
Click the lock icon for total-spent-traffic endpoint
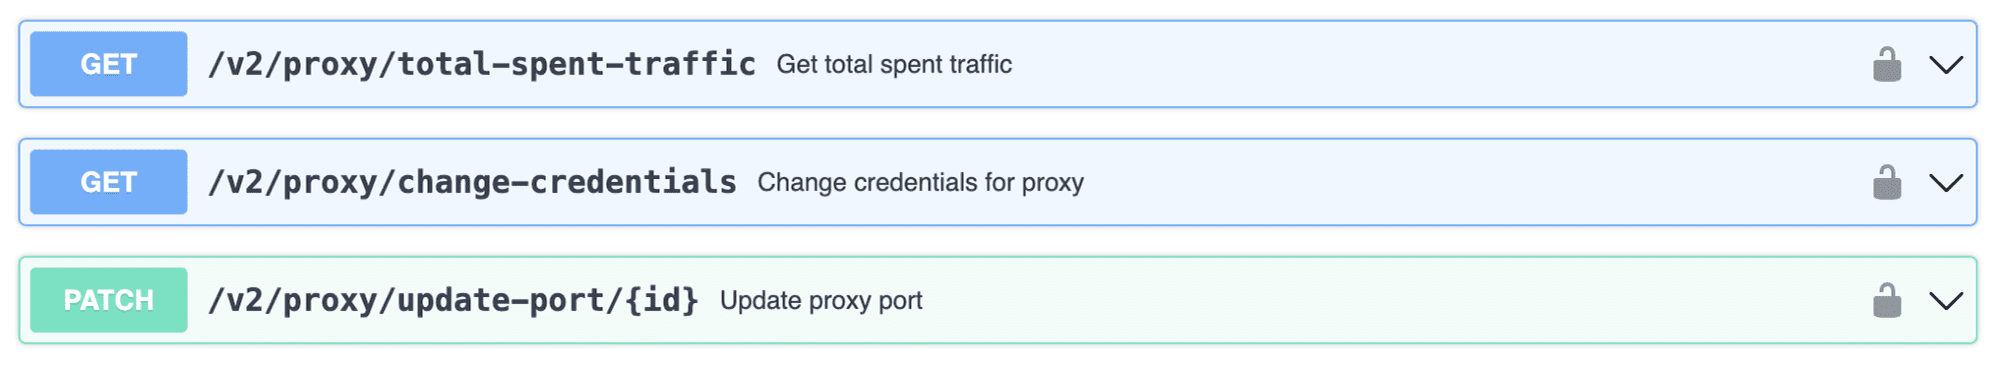pyautogui.click(x=1887, y=64)
